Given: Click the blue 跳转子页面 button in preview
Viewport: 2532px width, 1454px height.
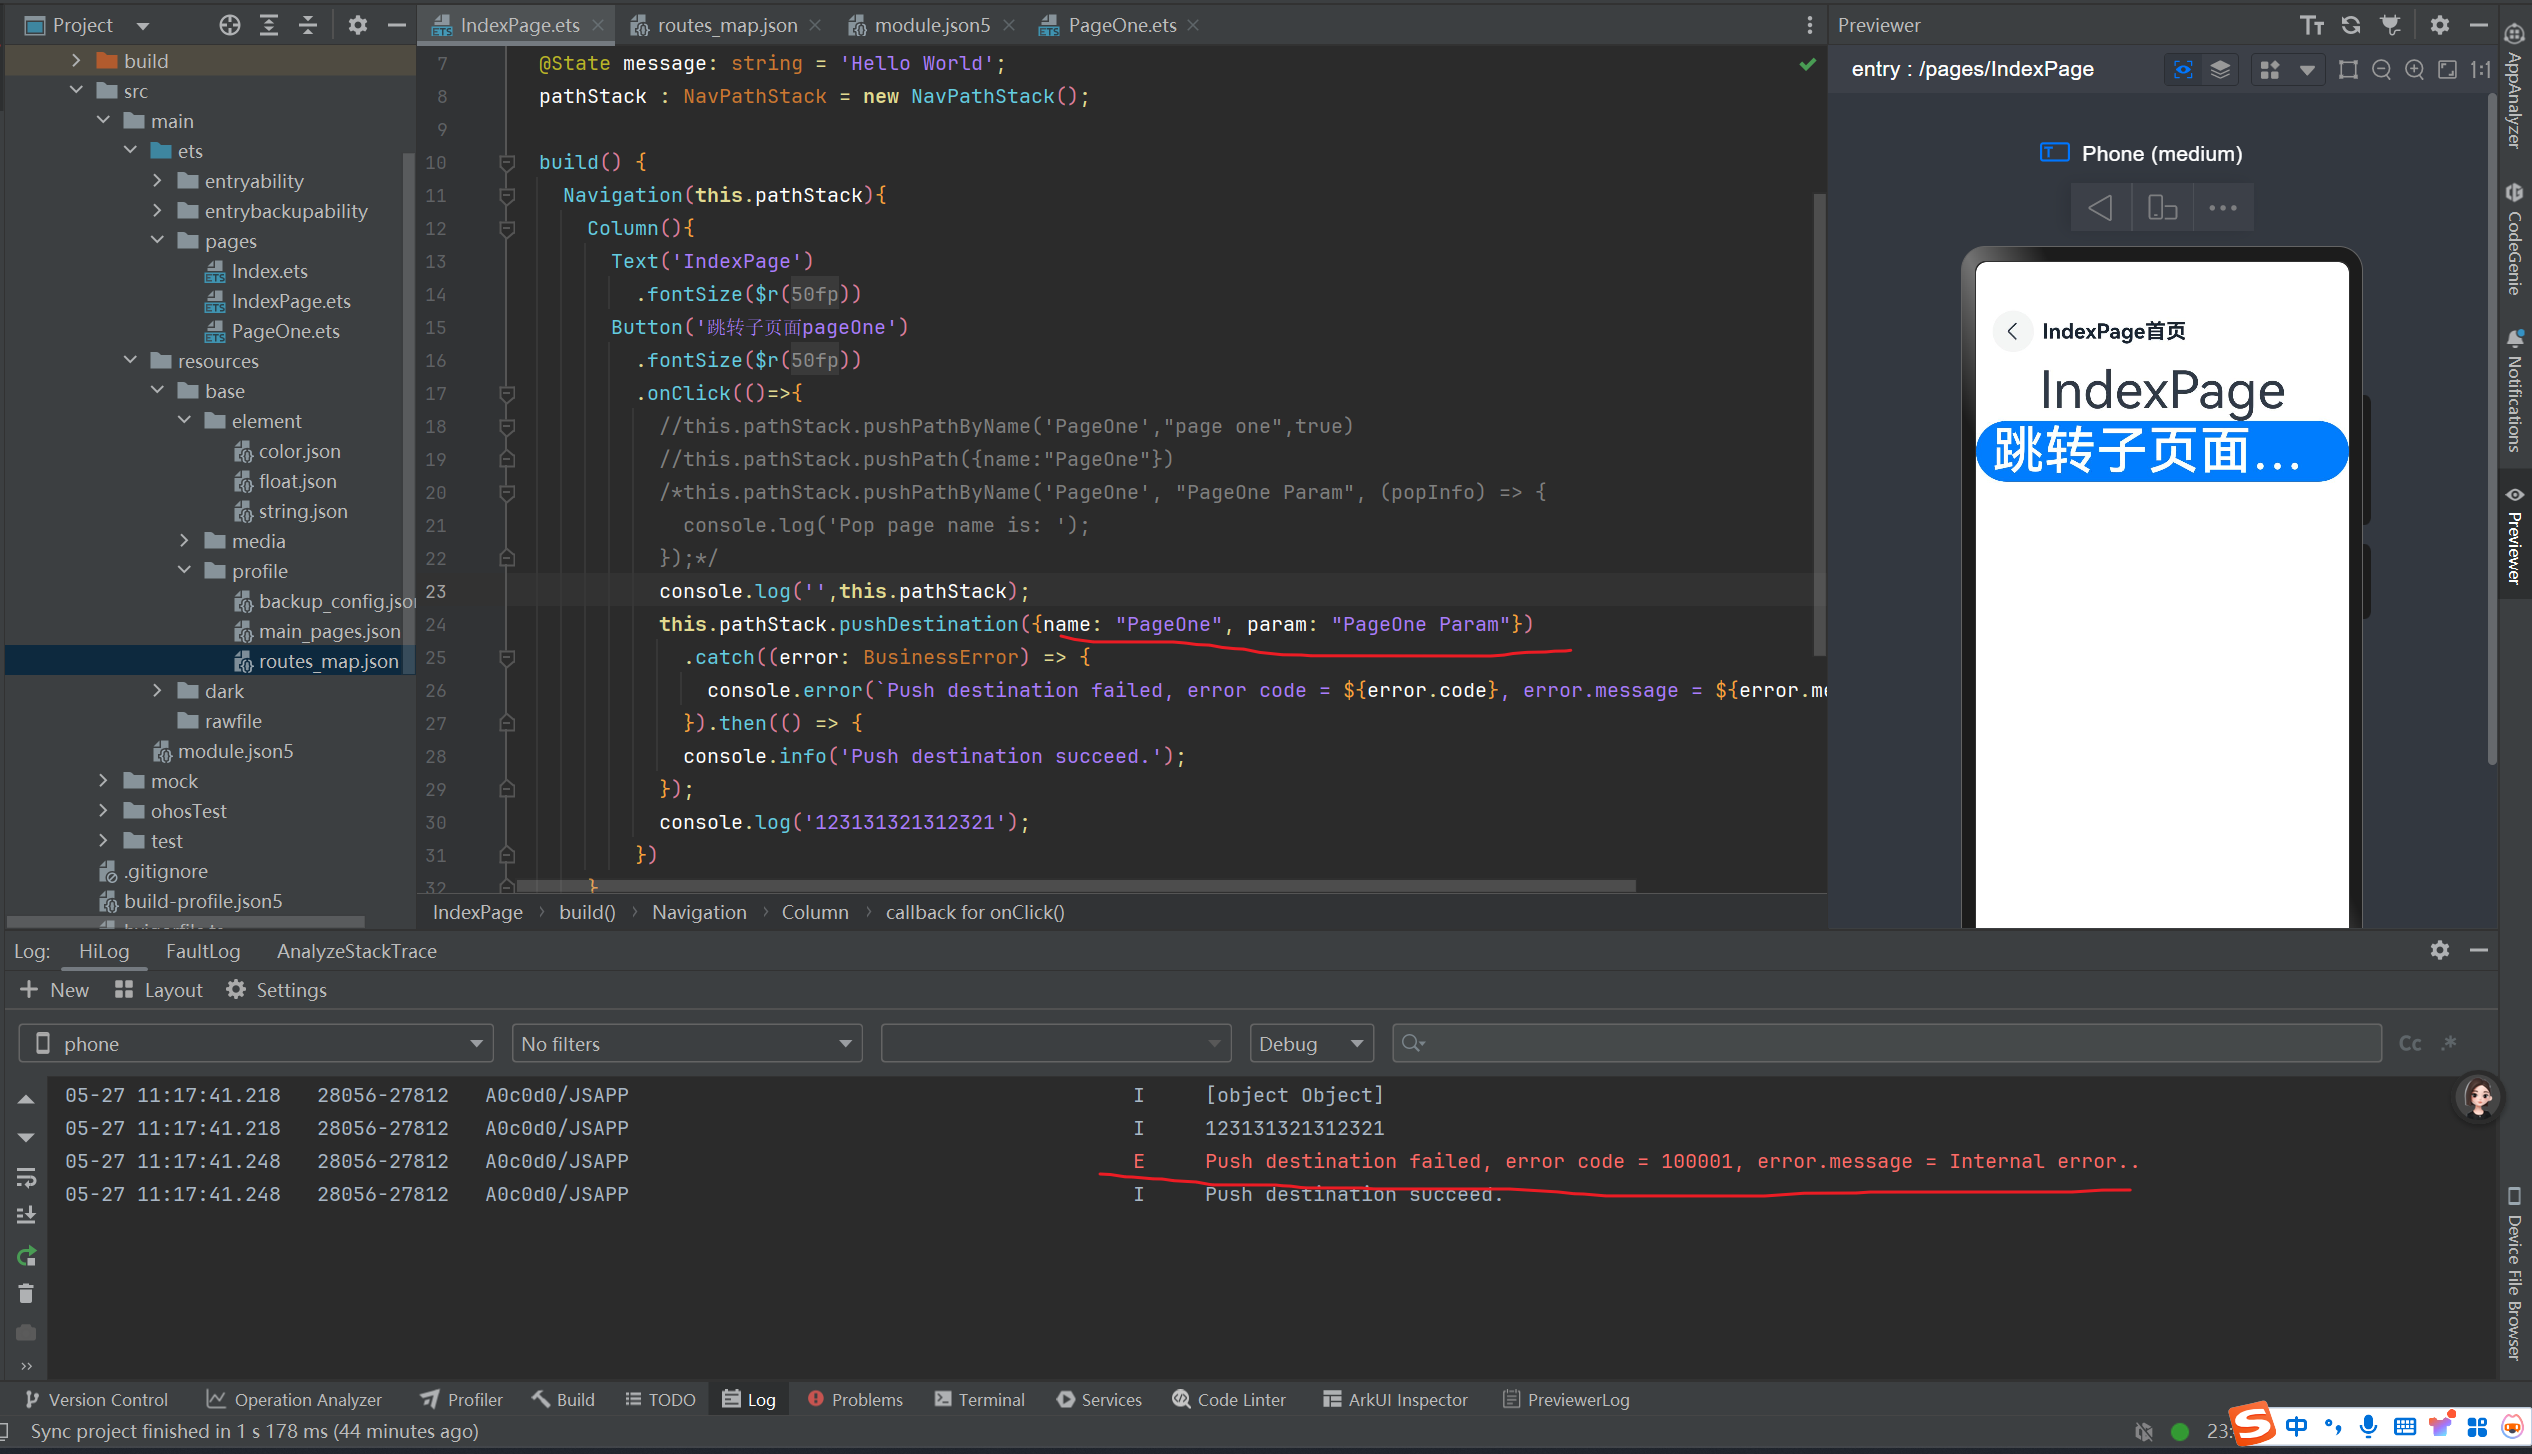Looking at the screenshot, I should click(x=2161, y=451).
